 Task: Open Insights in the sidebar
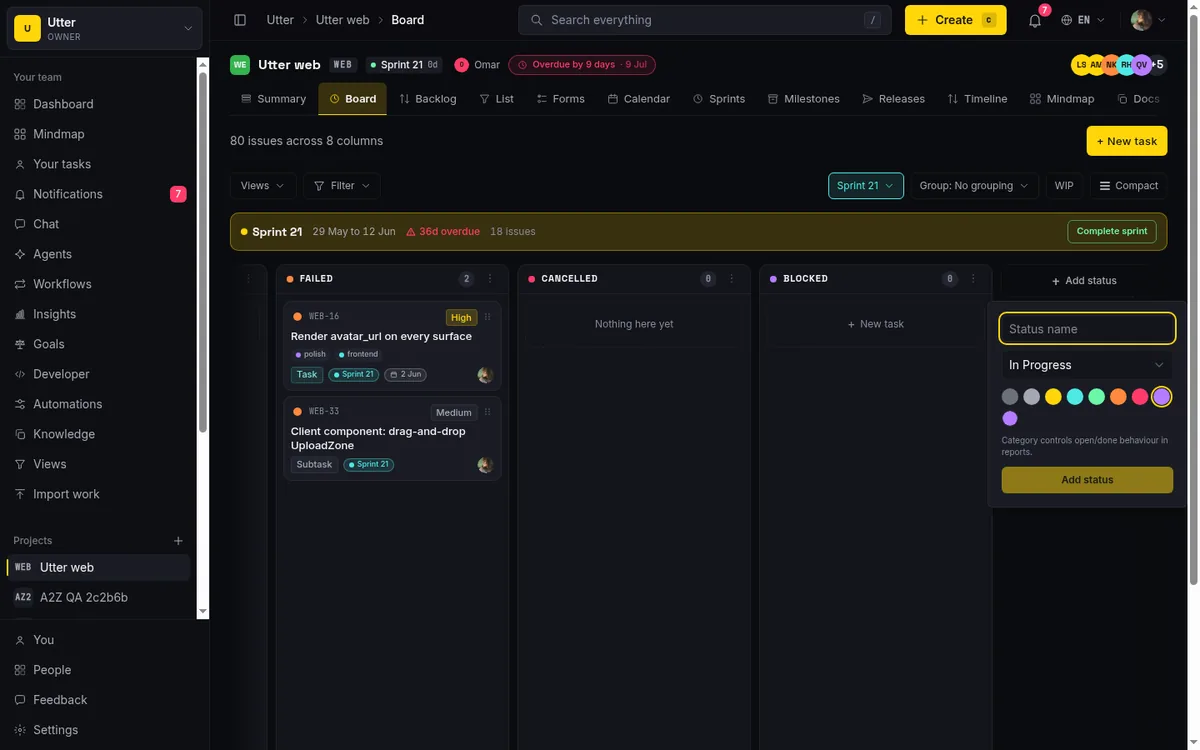click(x=100, y=314)
